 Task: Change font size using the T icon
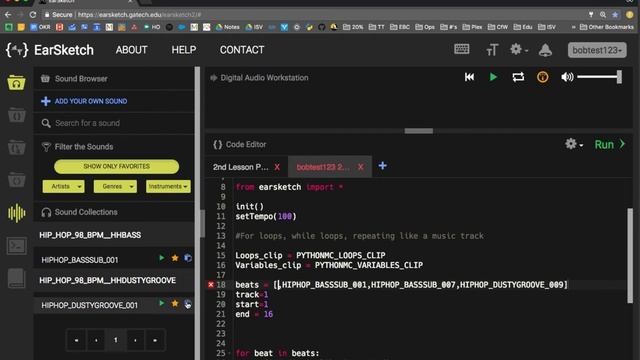pyautogui.click(x=492, y=50)
